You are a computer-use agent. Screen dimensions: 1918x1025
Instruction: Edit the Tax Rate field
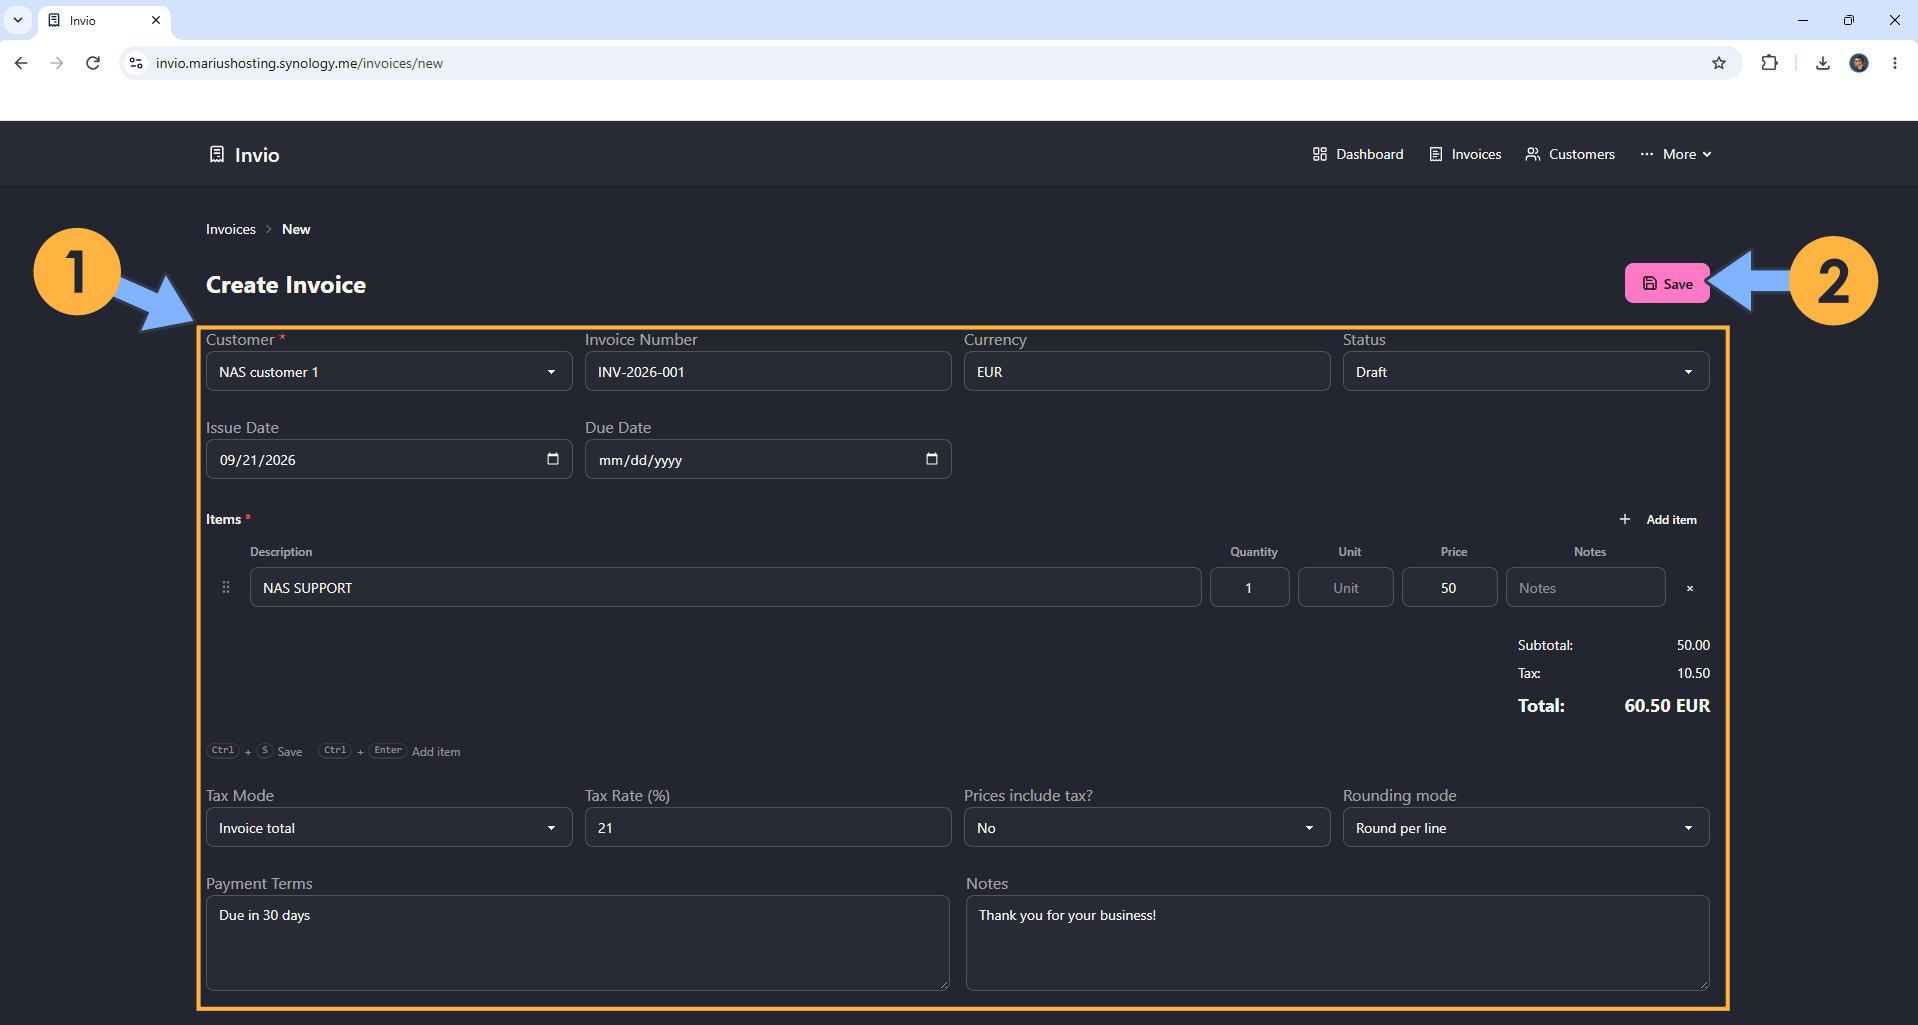[x=768, y=827]
